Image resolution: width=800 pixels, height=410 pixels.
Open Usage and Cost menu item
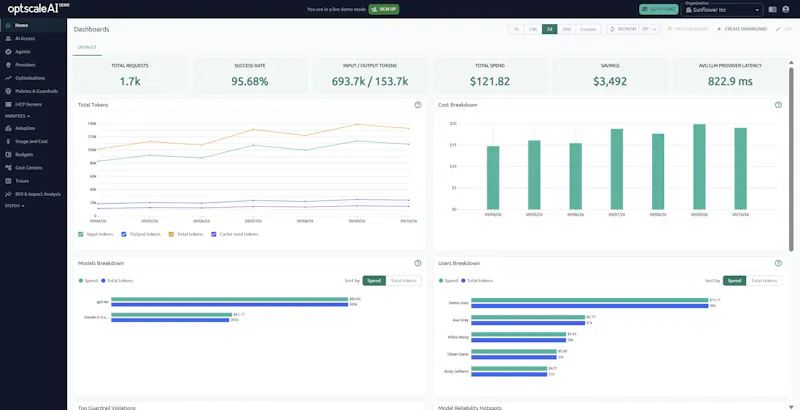(x=33, y=141)
